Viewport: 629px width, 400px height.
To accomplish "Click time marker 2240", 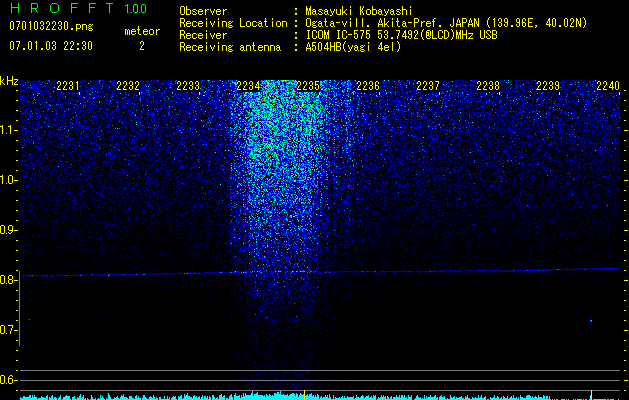I will pos(608,86).
